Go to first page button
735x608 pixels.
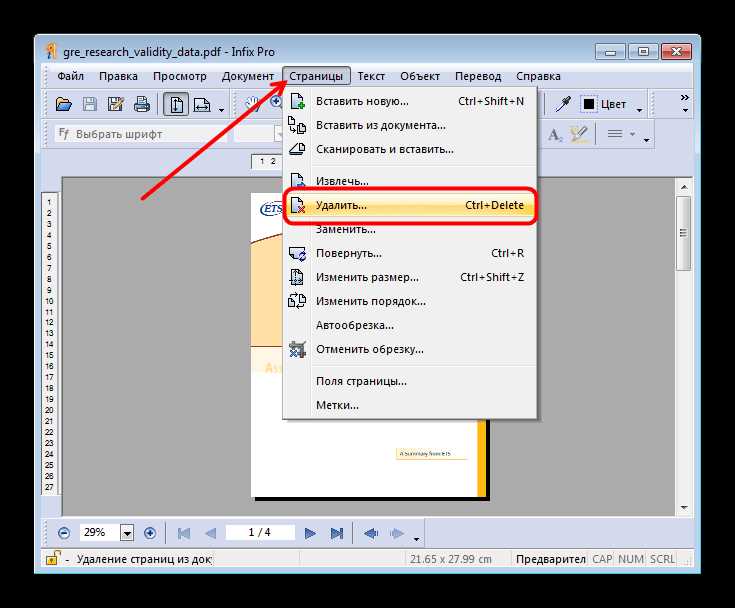[184, 533]
